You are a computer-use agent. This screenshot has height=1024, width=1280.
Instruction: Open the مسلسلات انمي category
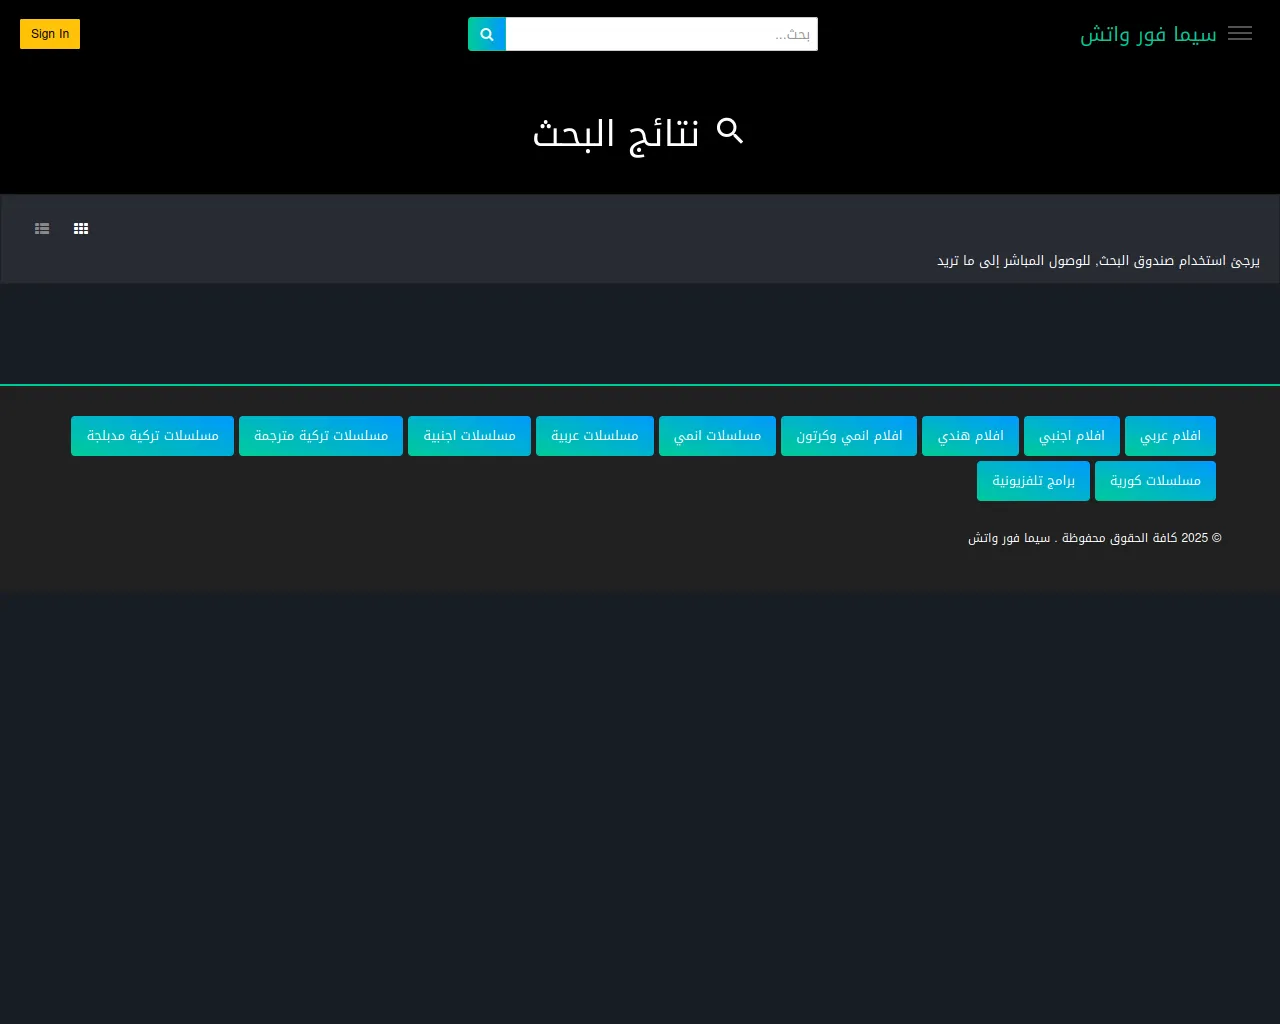click(717, 436)
